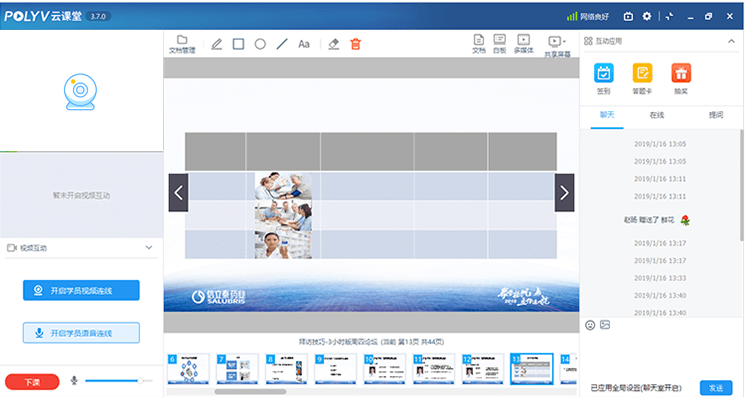
Task: Switch to the 提问 tab
Action: coord(715,115)
